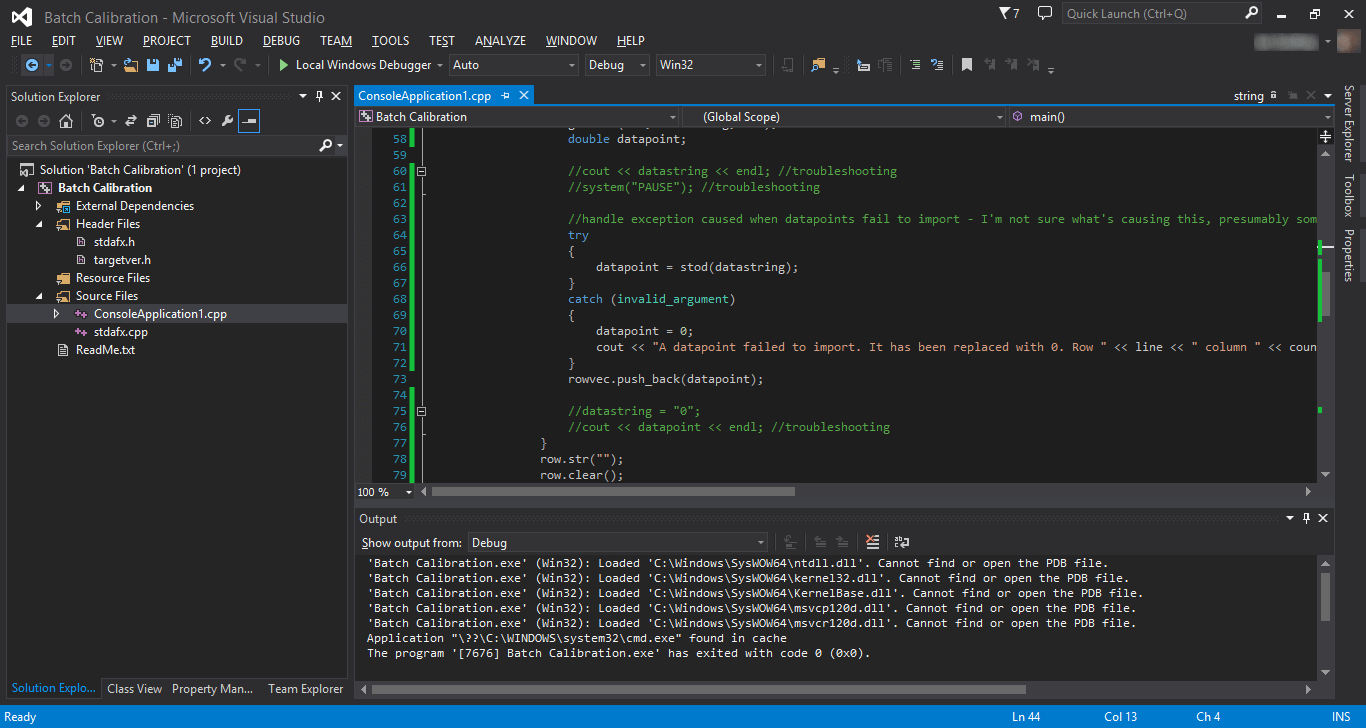Image resolution: width=1366 pixels, height=728 pixels.
Task: Pin the Output window
Action: 1305,518
